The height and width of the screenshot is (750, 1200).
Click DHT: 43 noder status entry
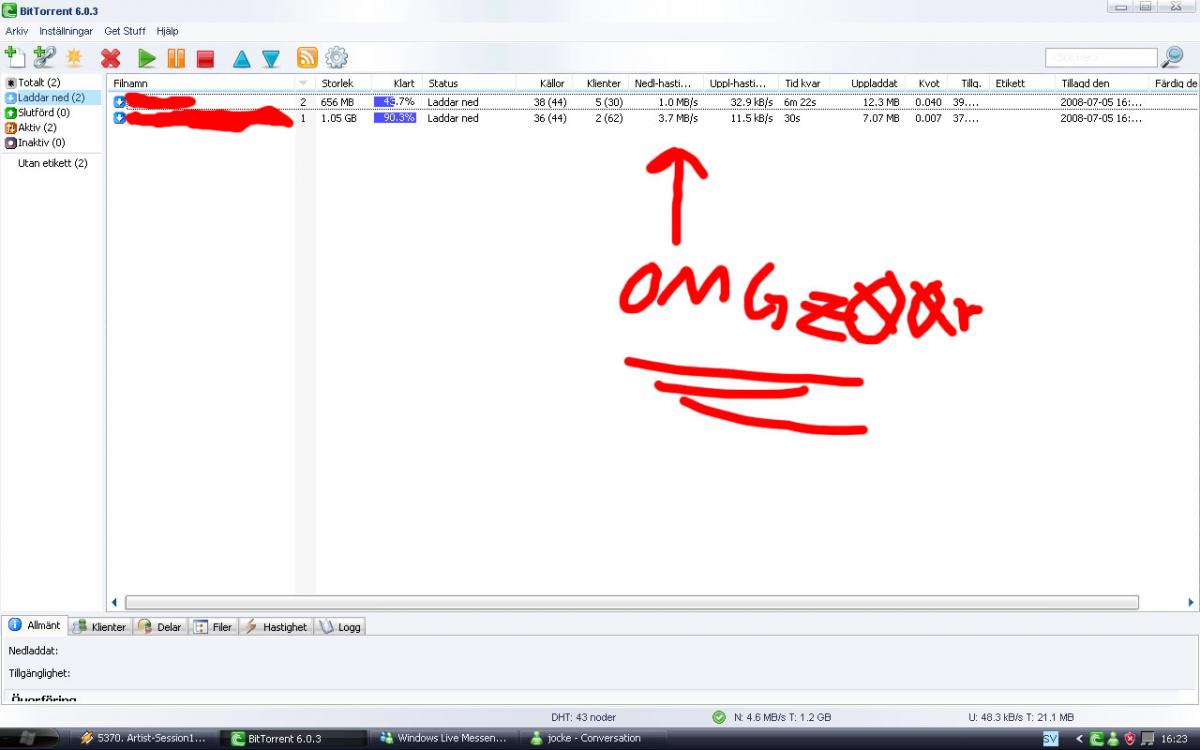[x=584, y=717]
